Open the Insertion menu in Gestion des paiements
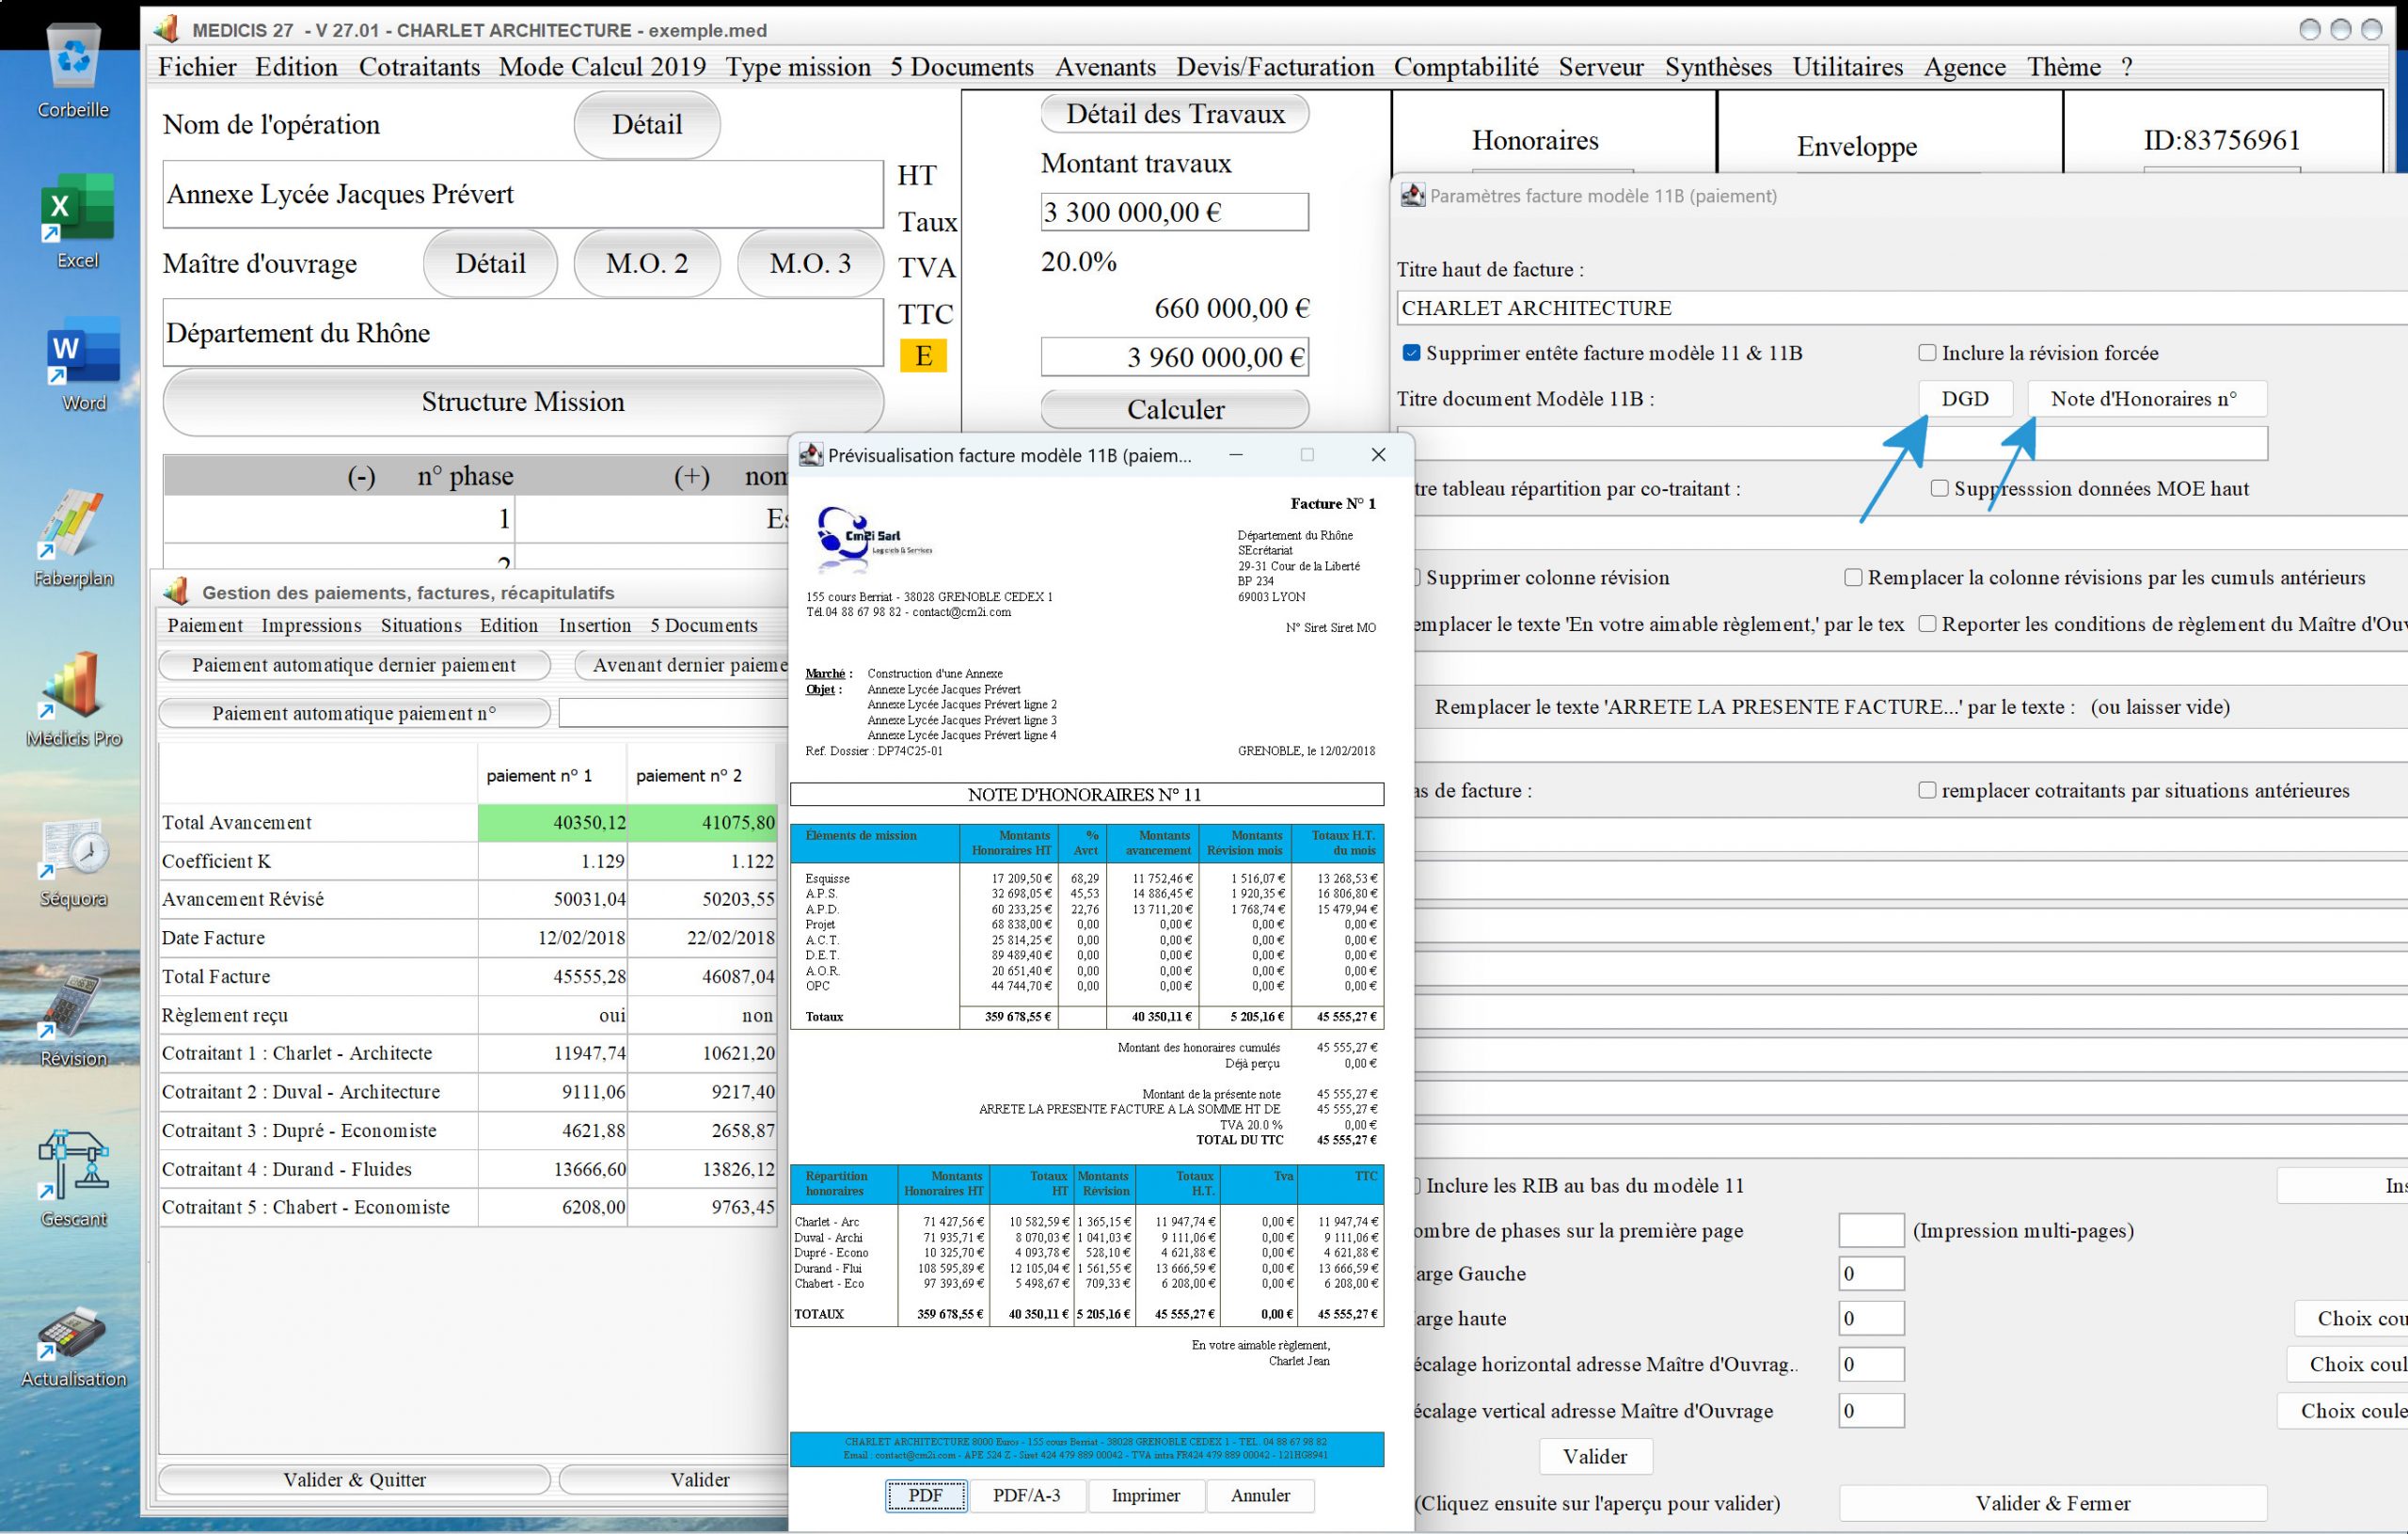Image resolution: width=2408 pixels, height=1534 pixels. tap(595, 625)
